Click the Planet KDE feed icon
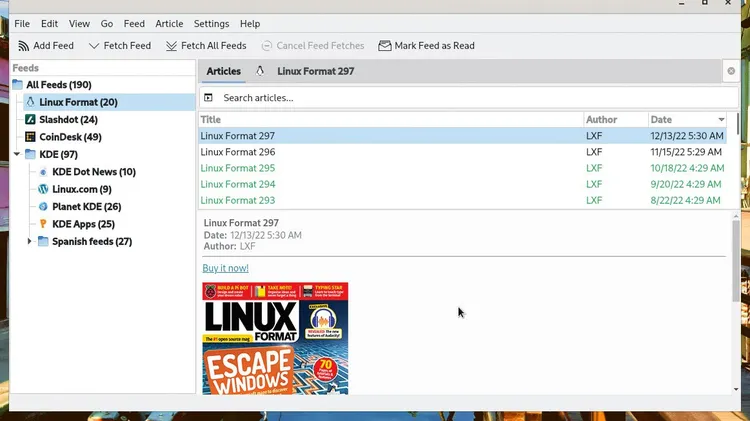The height and width of the screenshot is (421, 750). pyautogui.click(x=43, y=207)
